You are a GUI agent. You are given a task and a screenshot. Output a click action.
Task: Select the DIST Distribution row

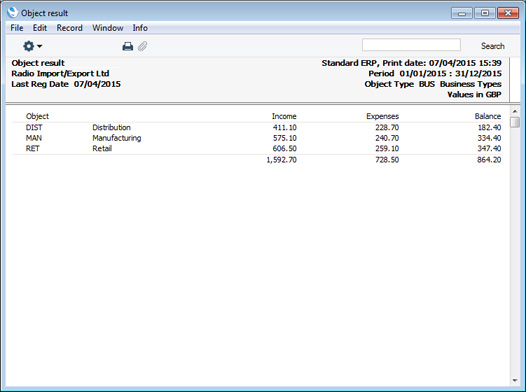257,127
